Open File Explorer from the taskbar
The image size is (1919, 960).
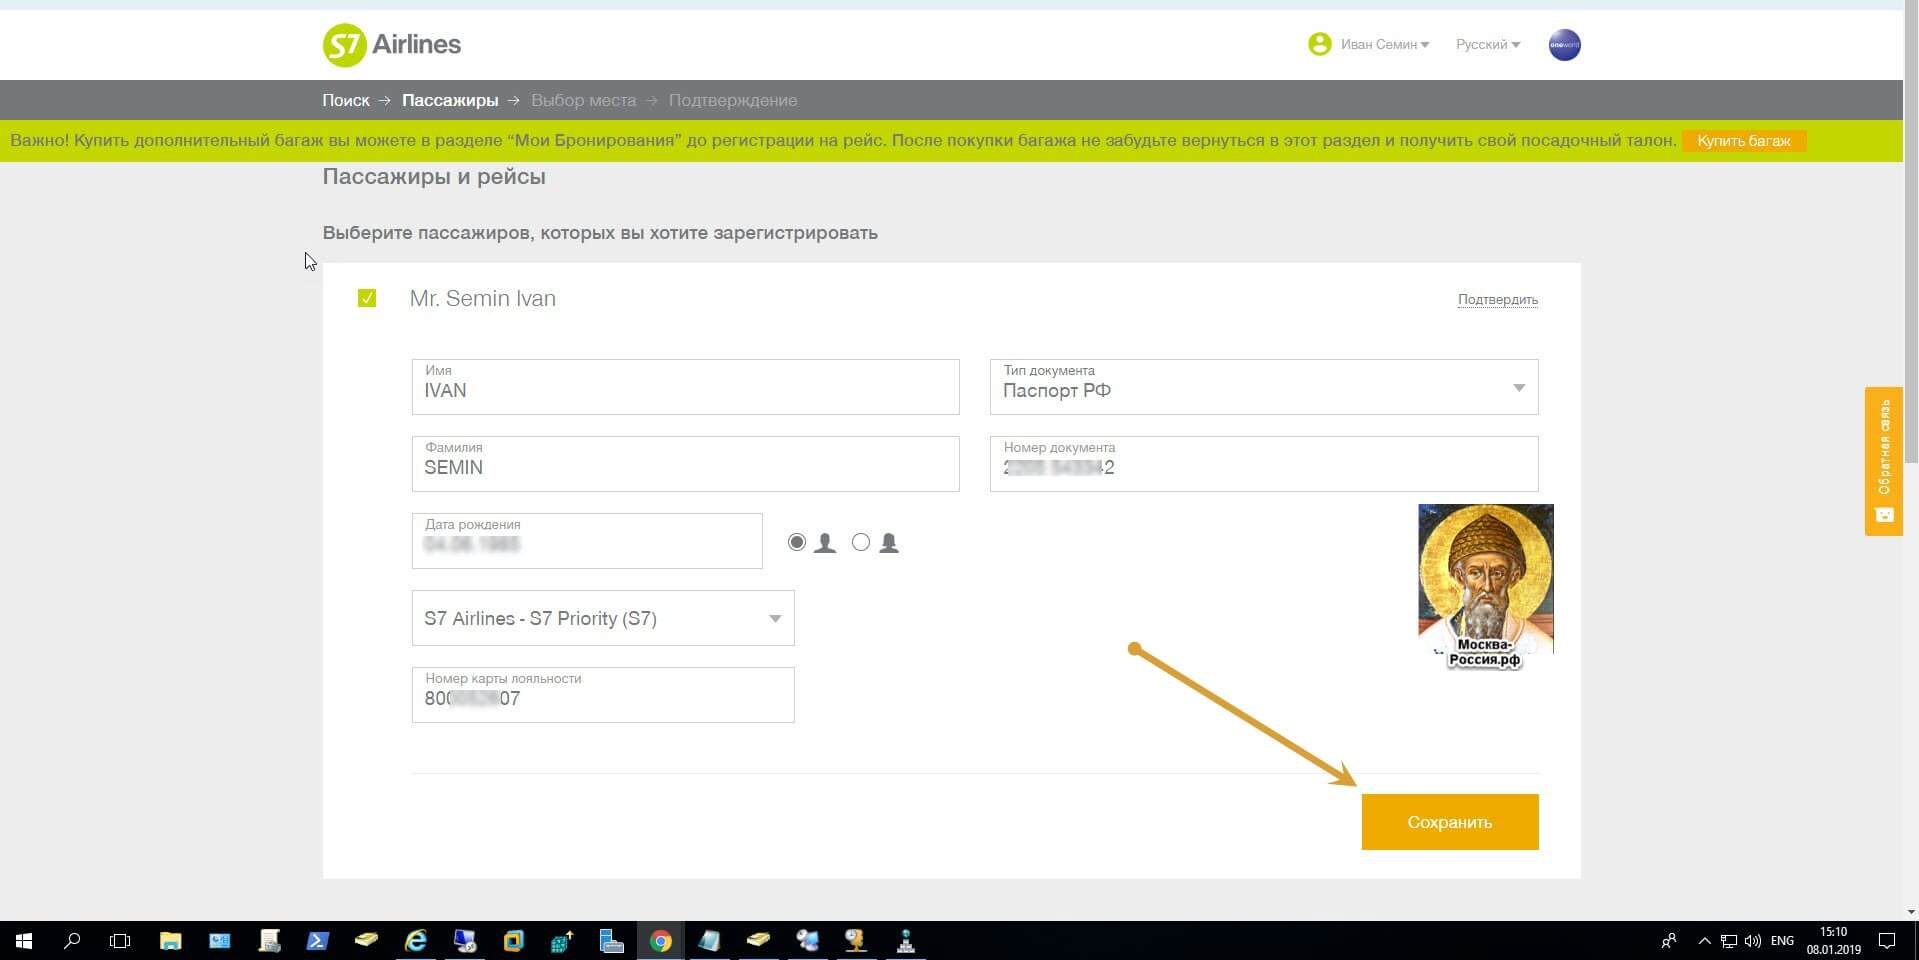pyautogui.click(x=170, y=941)
